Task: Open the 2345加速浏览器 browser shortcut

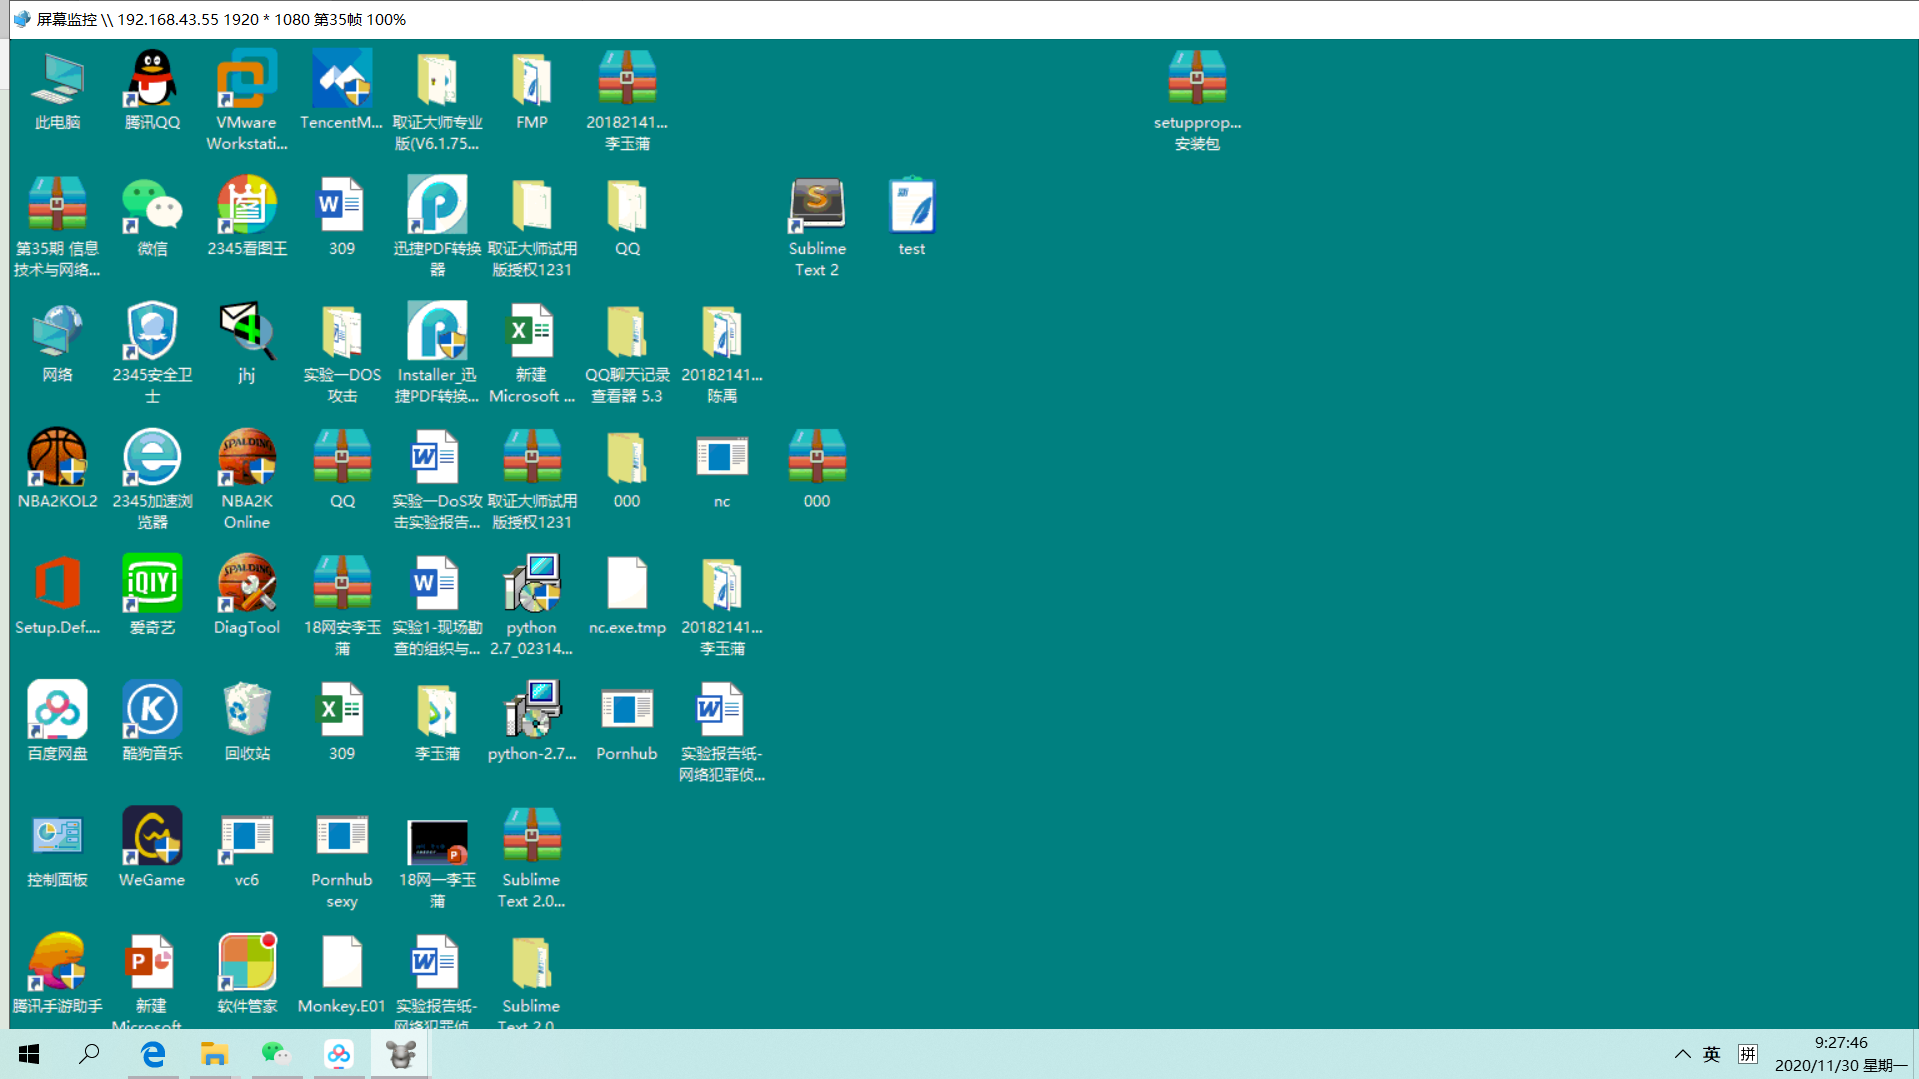Action: pyautogui.click(x=152, y=480)
